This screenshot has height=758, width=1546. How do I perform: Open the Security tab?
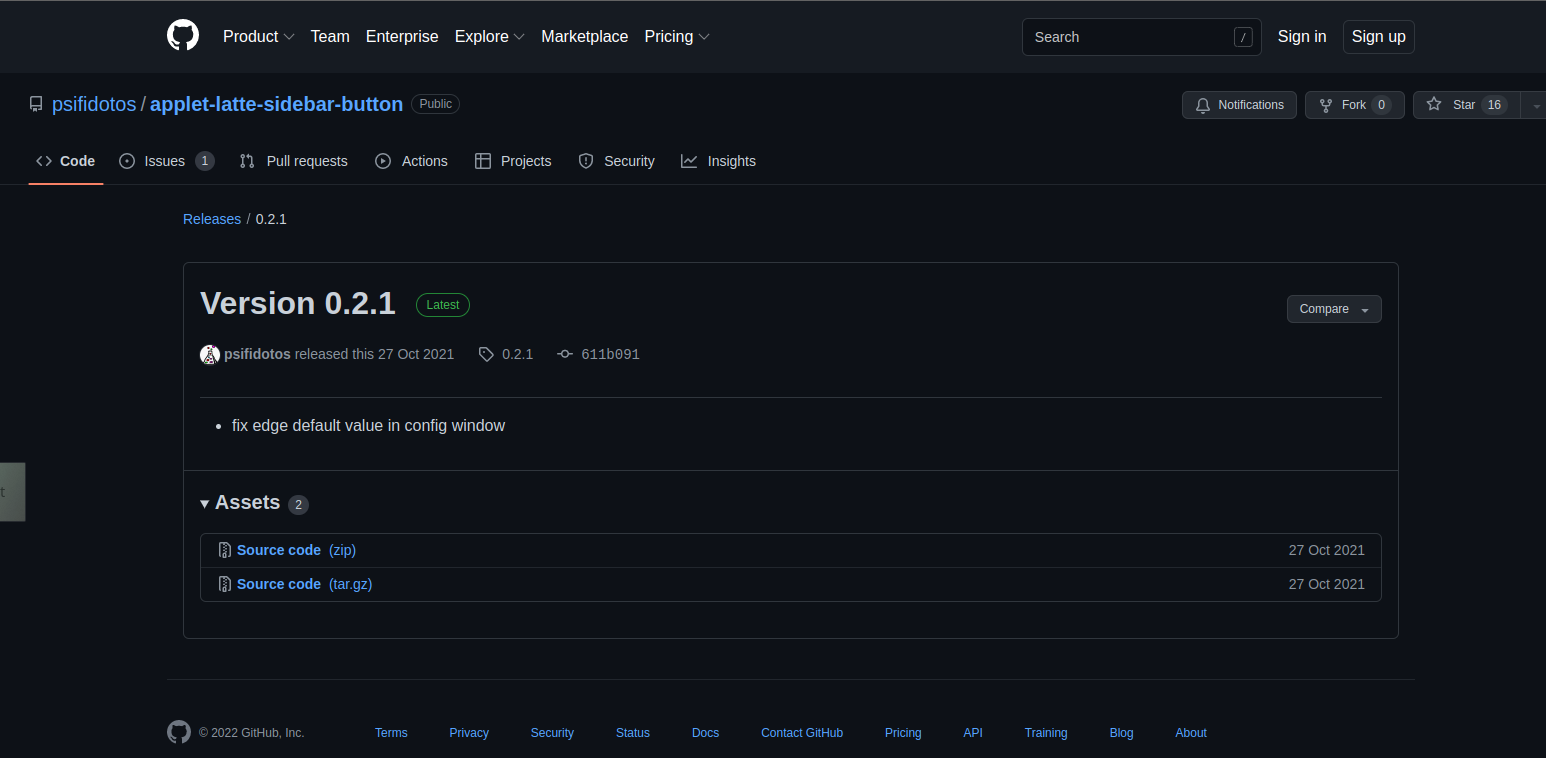point(617,161)
